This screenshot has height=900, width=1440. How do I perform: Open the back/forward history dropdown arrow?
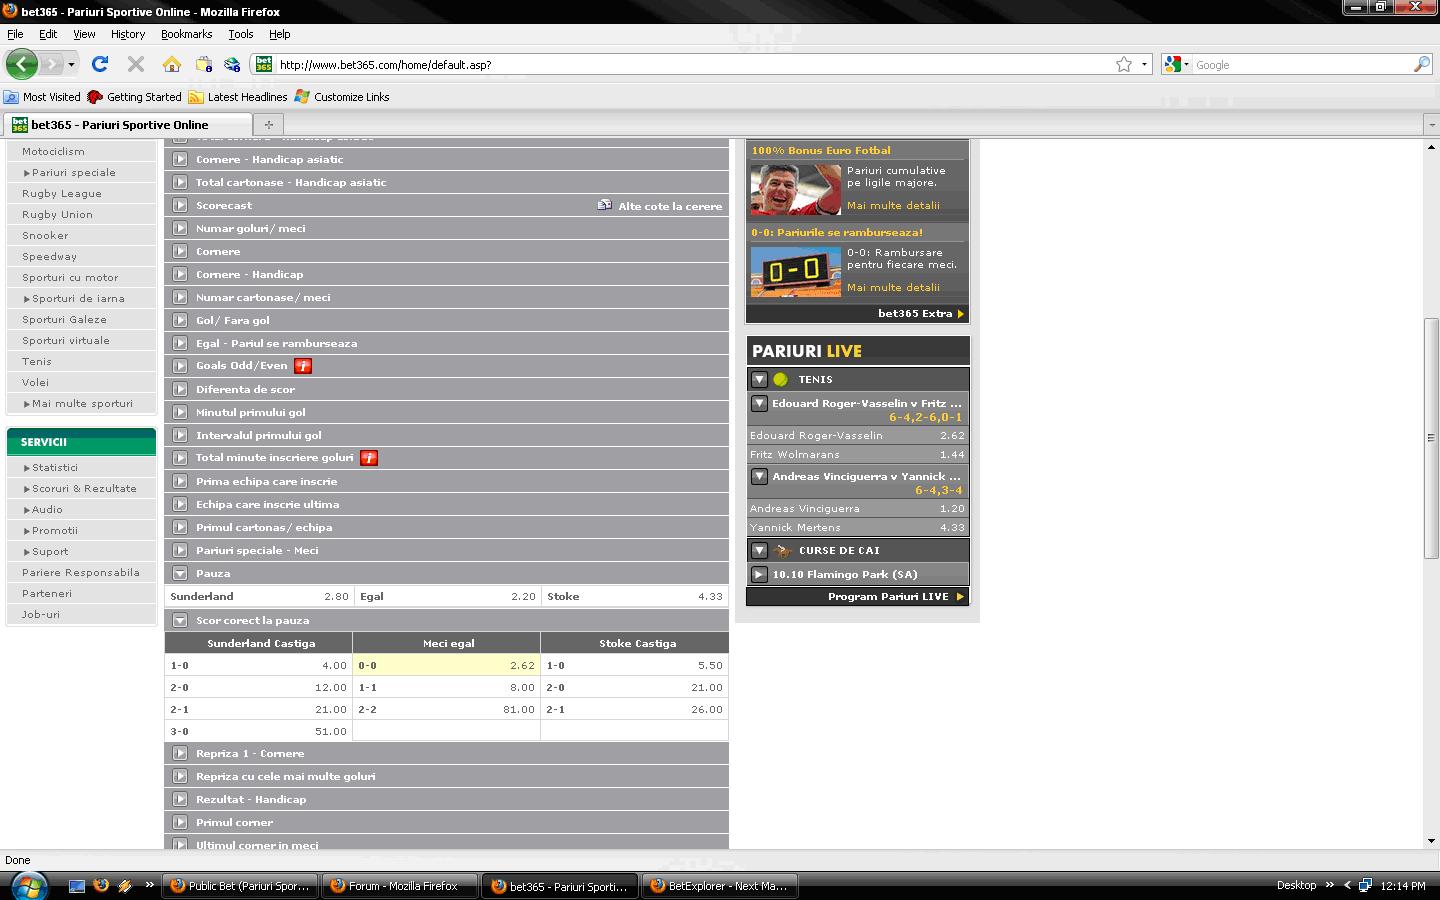click(x=71, y=64)
